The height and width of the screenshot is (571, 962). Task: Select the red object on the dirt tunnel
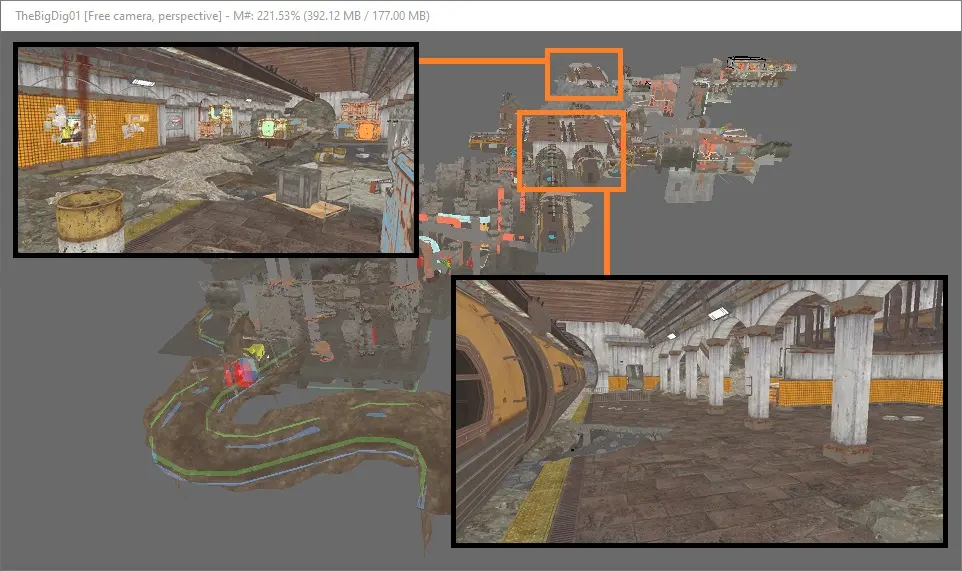point(239,373)
